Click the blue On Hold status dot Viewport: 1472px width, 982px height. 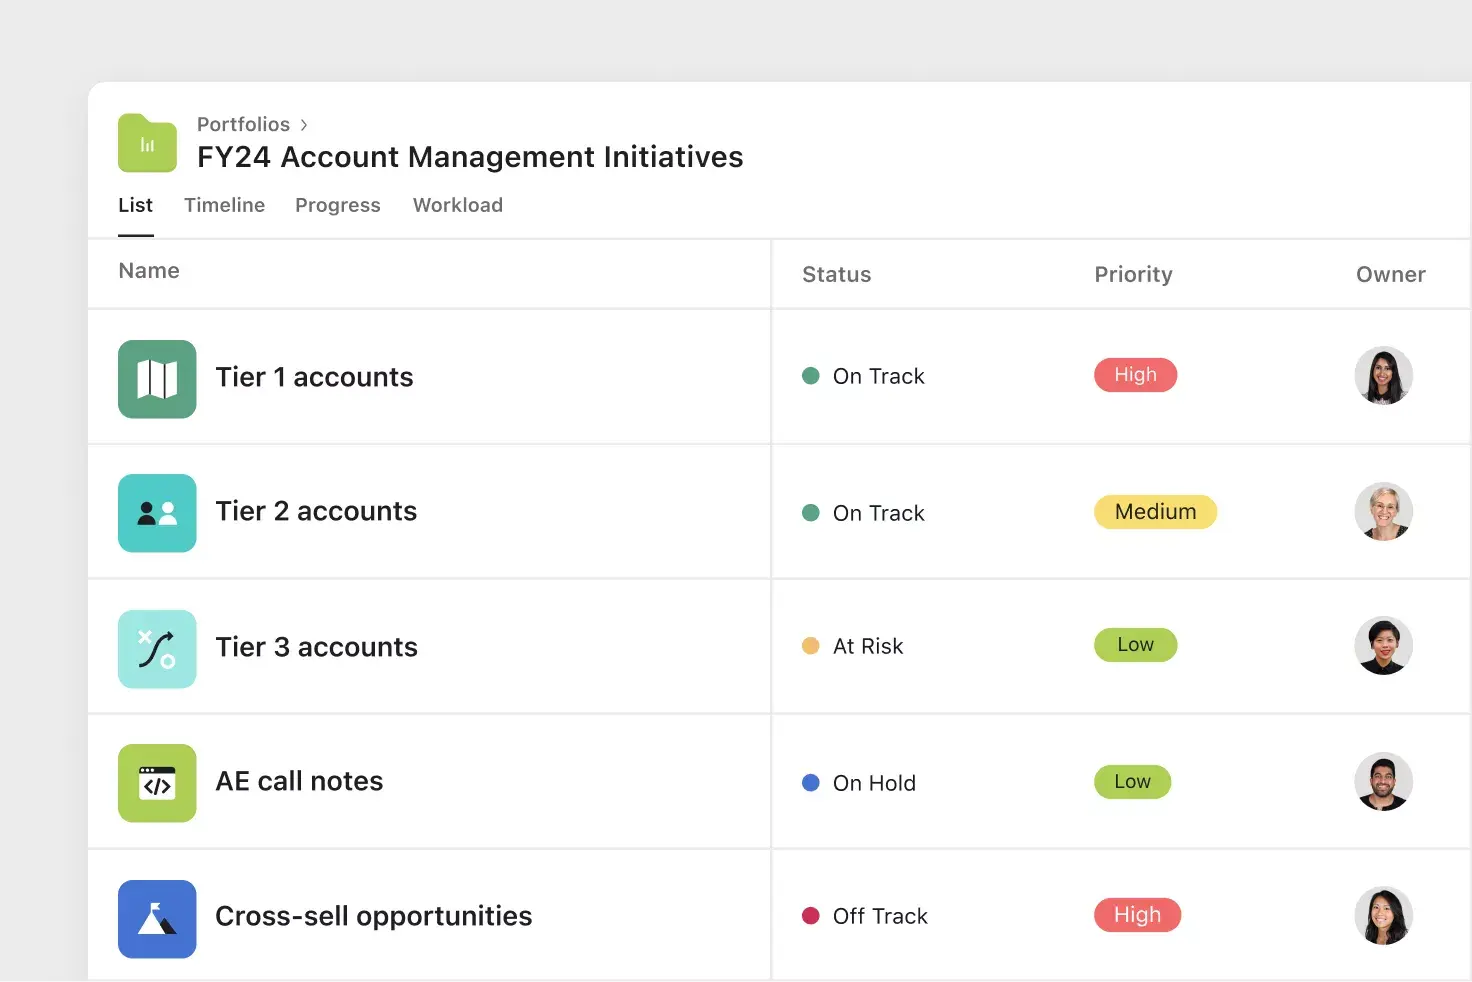point(810,783)
